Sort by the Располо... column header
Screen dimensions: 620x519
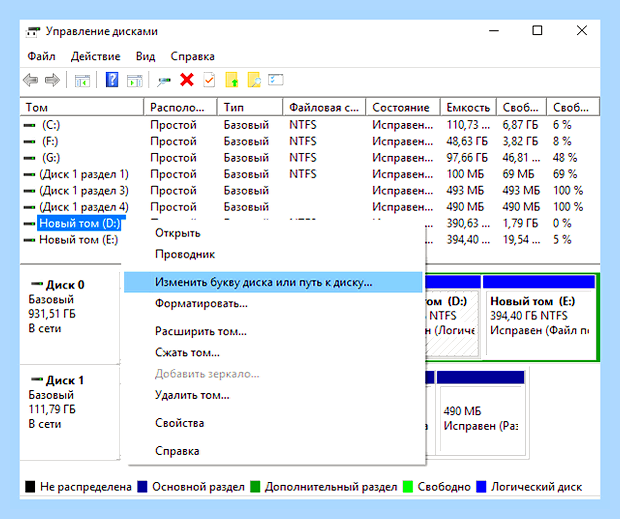pos(181,107)
